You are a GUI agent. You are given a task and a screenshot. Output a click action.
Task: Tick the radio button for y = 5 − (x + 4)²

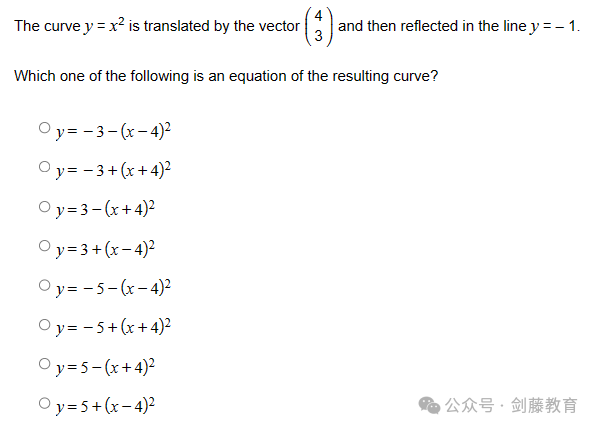pyautogui.click(x=45, y=364)
